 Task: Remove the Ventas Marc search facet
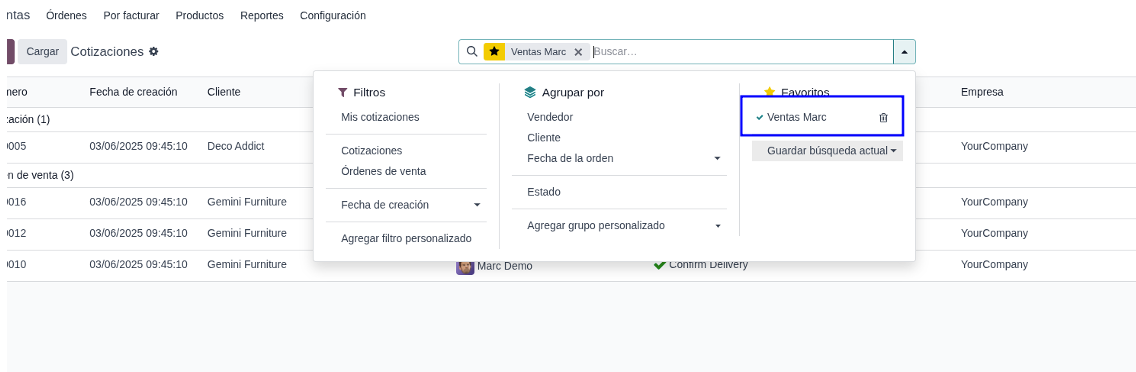[578, 51]
